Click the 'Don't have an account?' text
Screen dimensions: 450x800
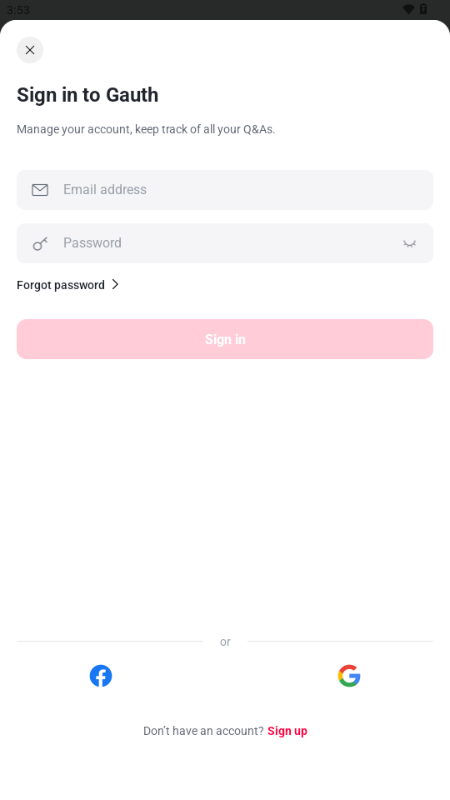pyautogui.click(x=204, y=731)
